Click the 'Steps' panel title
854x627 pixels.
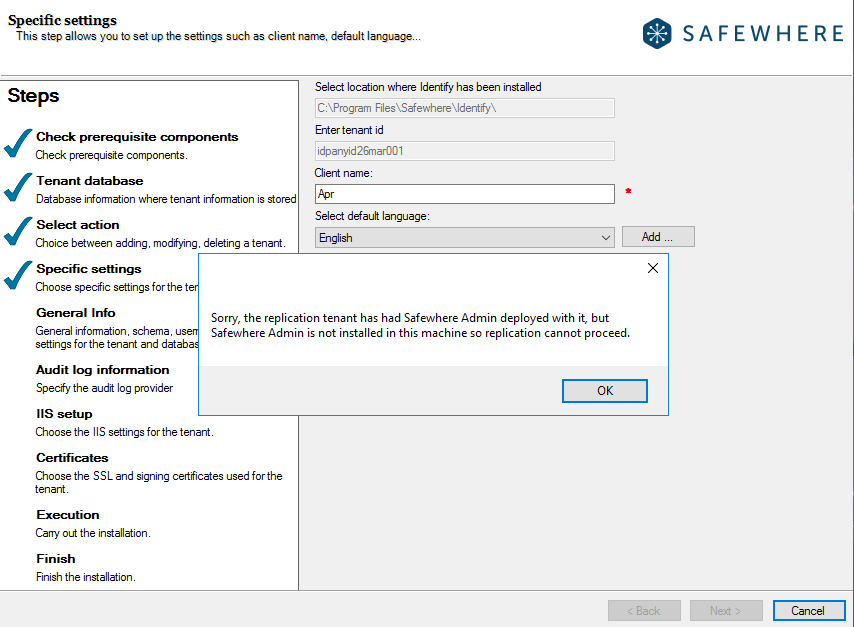[33, 96]
